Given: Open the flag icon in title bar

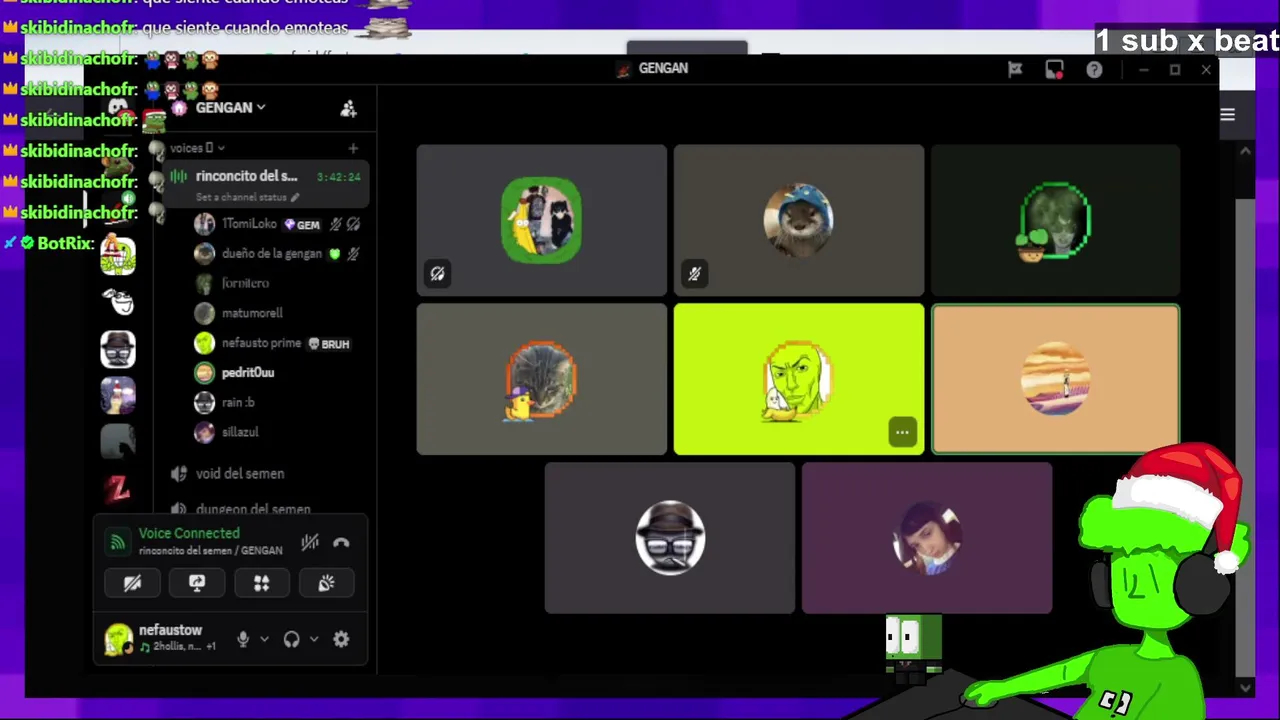Looking at the screenshot, I should (x=1015, y=69).
